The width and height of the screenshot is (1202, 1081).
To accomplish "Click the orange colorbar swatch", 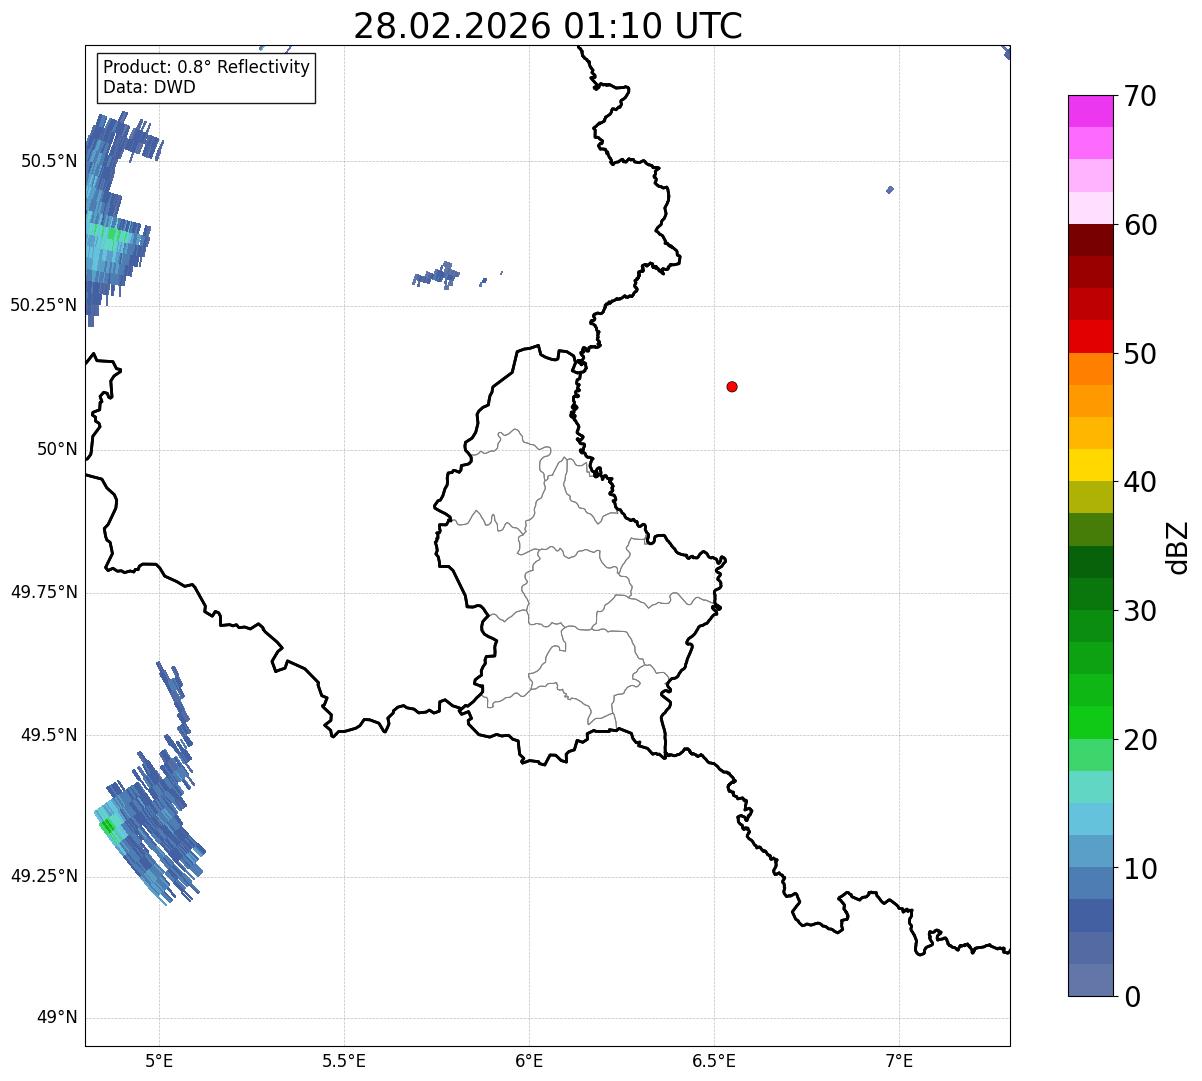I will point(1090,368).
